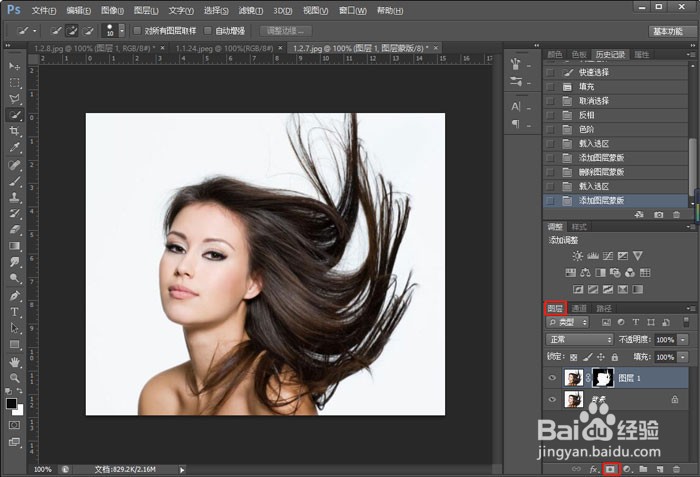
Task: Select the Eraser tool
Action: coord(14,230)
